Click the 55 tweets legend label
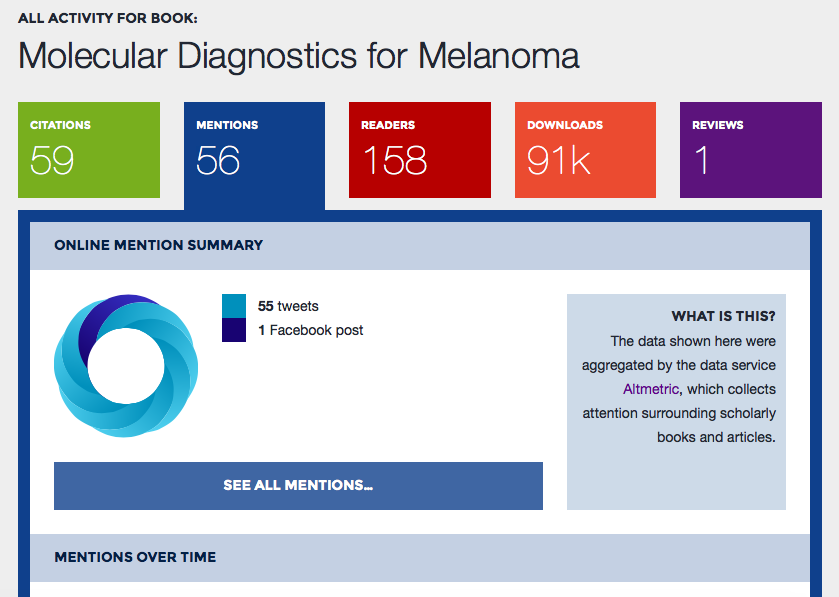The height and width of the screenshot is (597, 839). point(288,306)
